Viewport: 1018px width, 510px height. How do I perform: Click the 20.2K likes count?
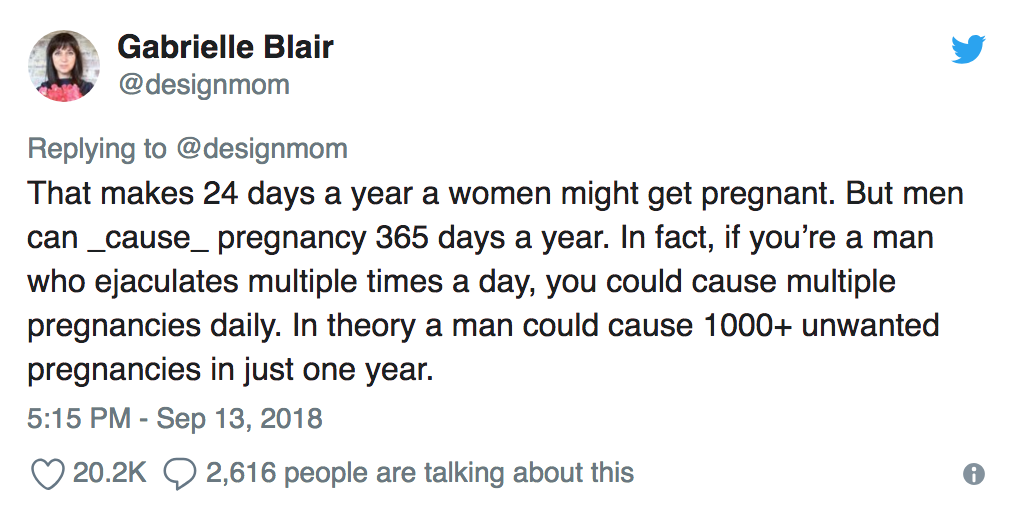[110, 472]
